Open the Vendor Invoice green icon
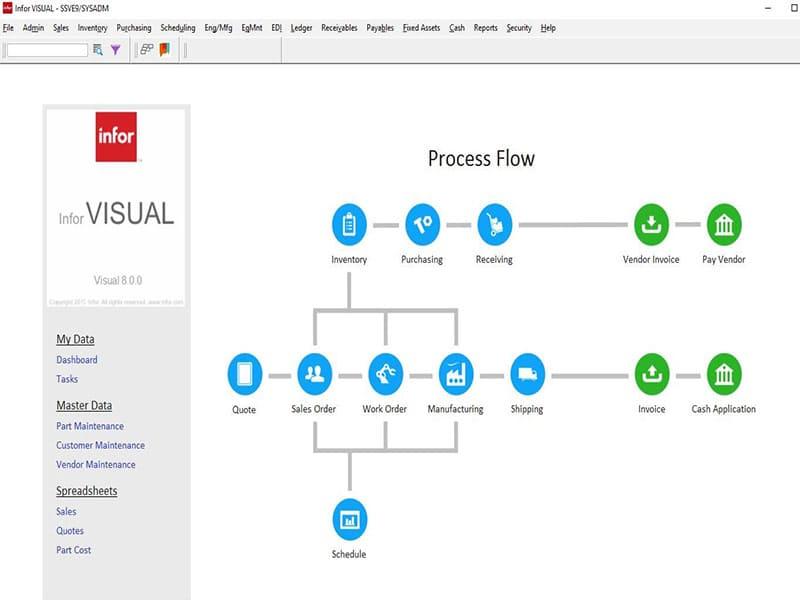This screenshot has width=800, height=600. [652, 224]
